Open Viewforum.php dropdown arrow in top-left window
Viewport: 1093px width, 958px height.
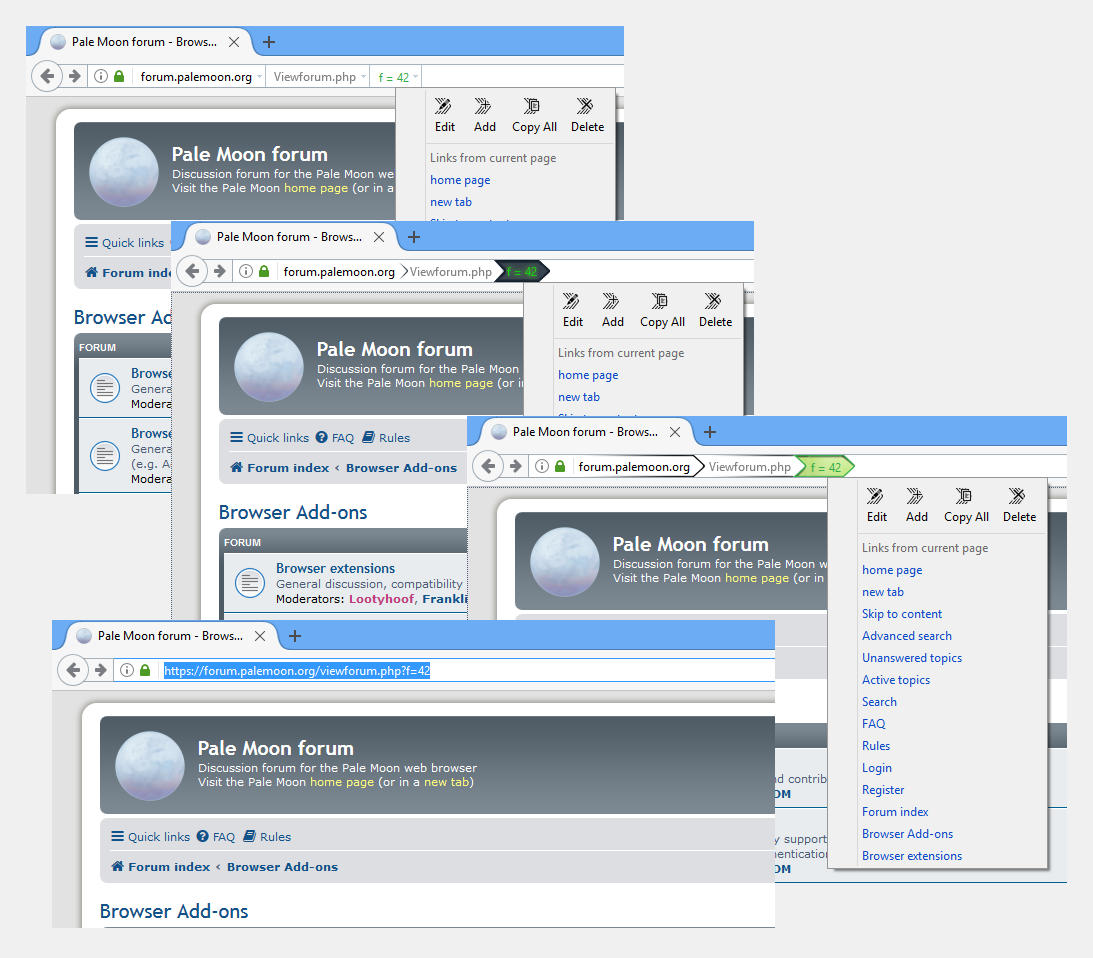[x=363, y=77]
